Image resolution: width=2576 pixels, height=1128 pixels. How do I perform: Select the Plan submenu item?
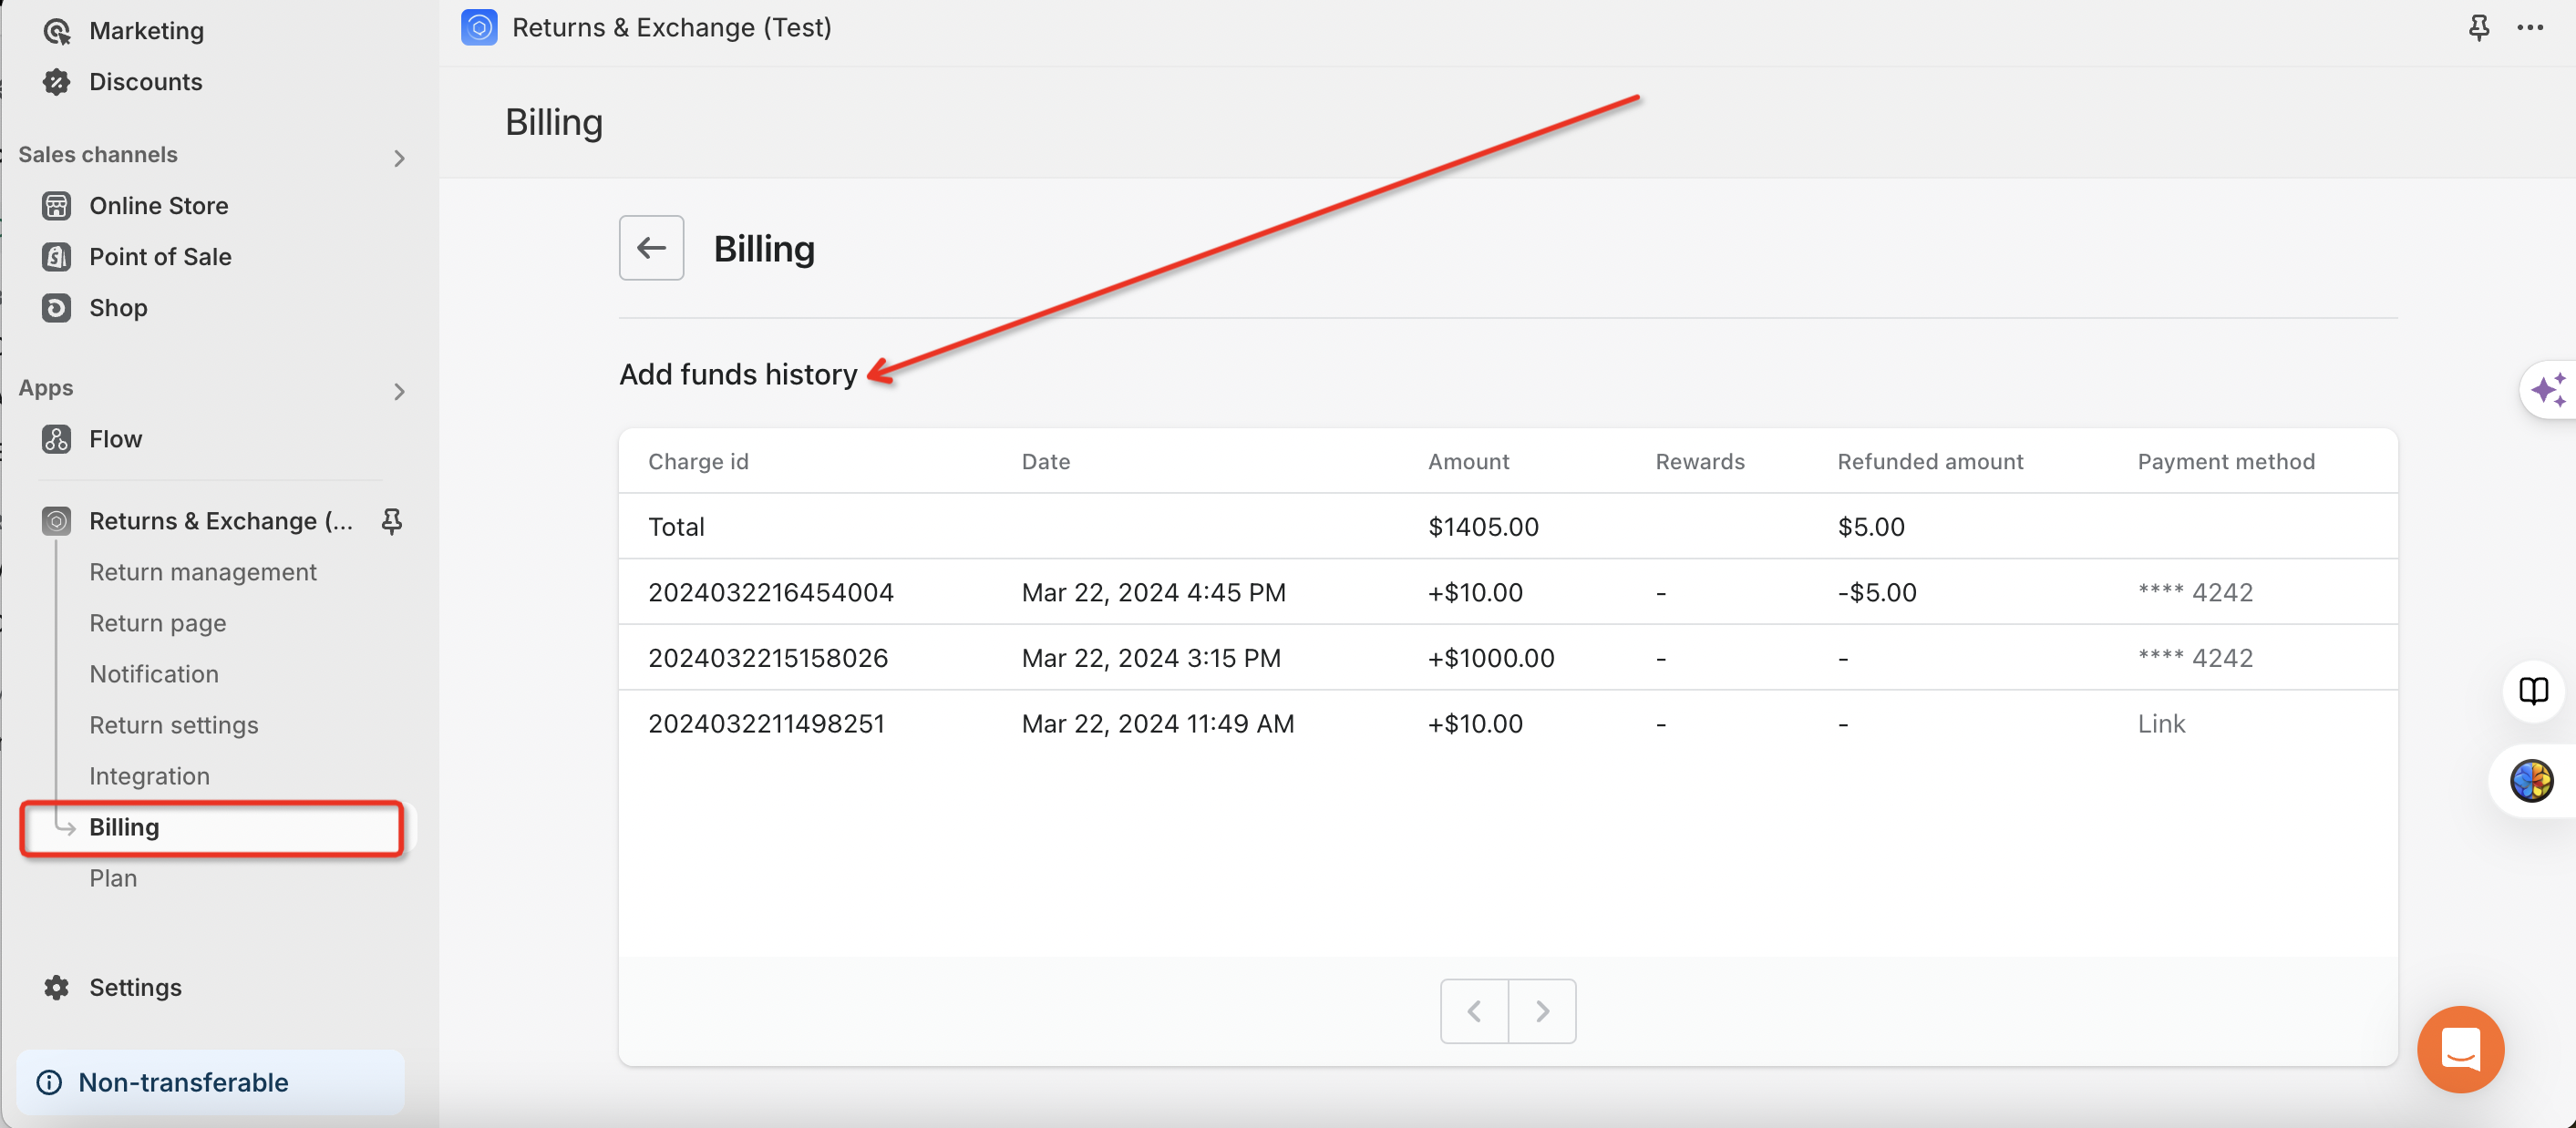113,878
